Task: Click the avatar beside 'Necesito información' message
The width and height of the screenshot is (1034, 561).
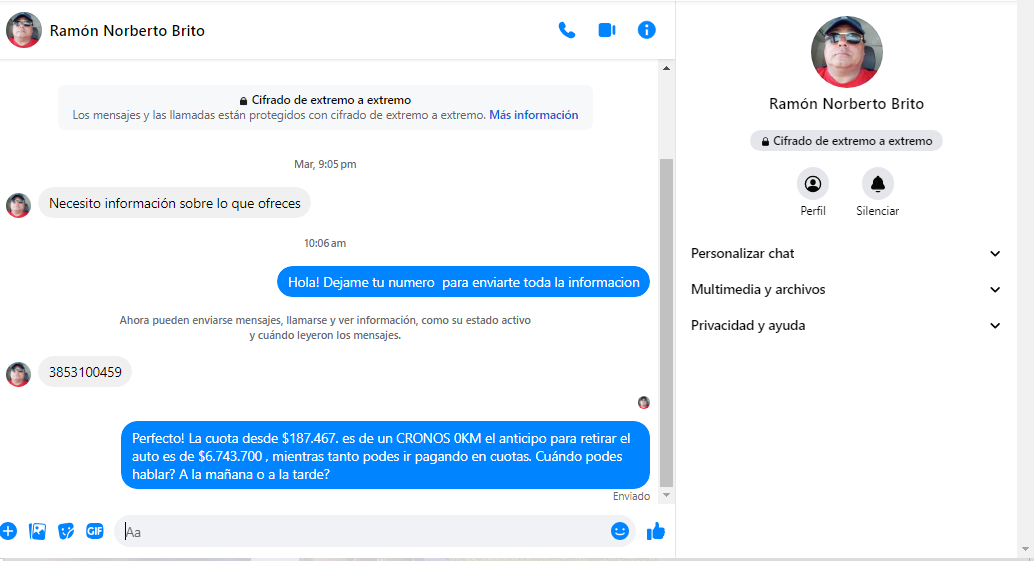Action: [18, 206]
